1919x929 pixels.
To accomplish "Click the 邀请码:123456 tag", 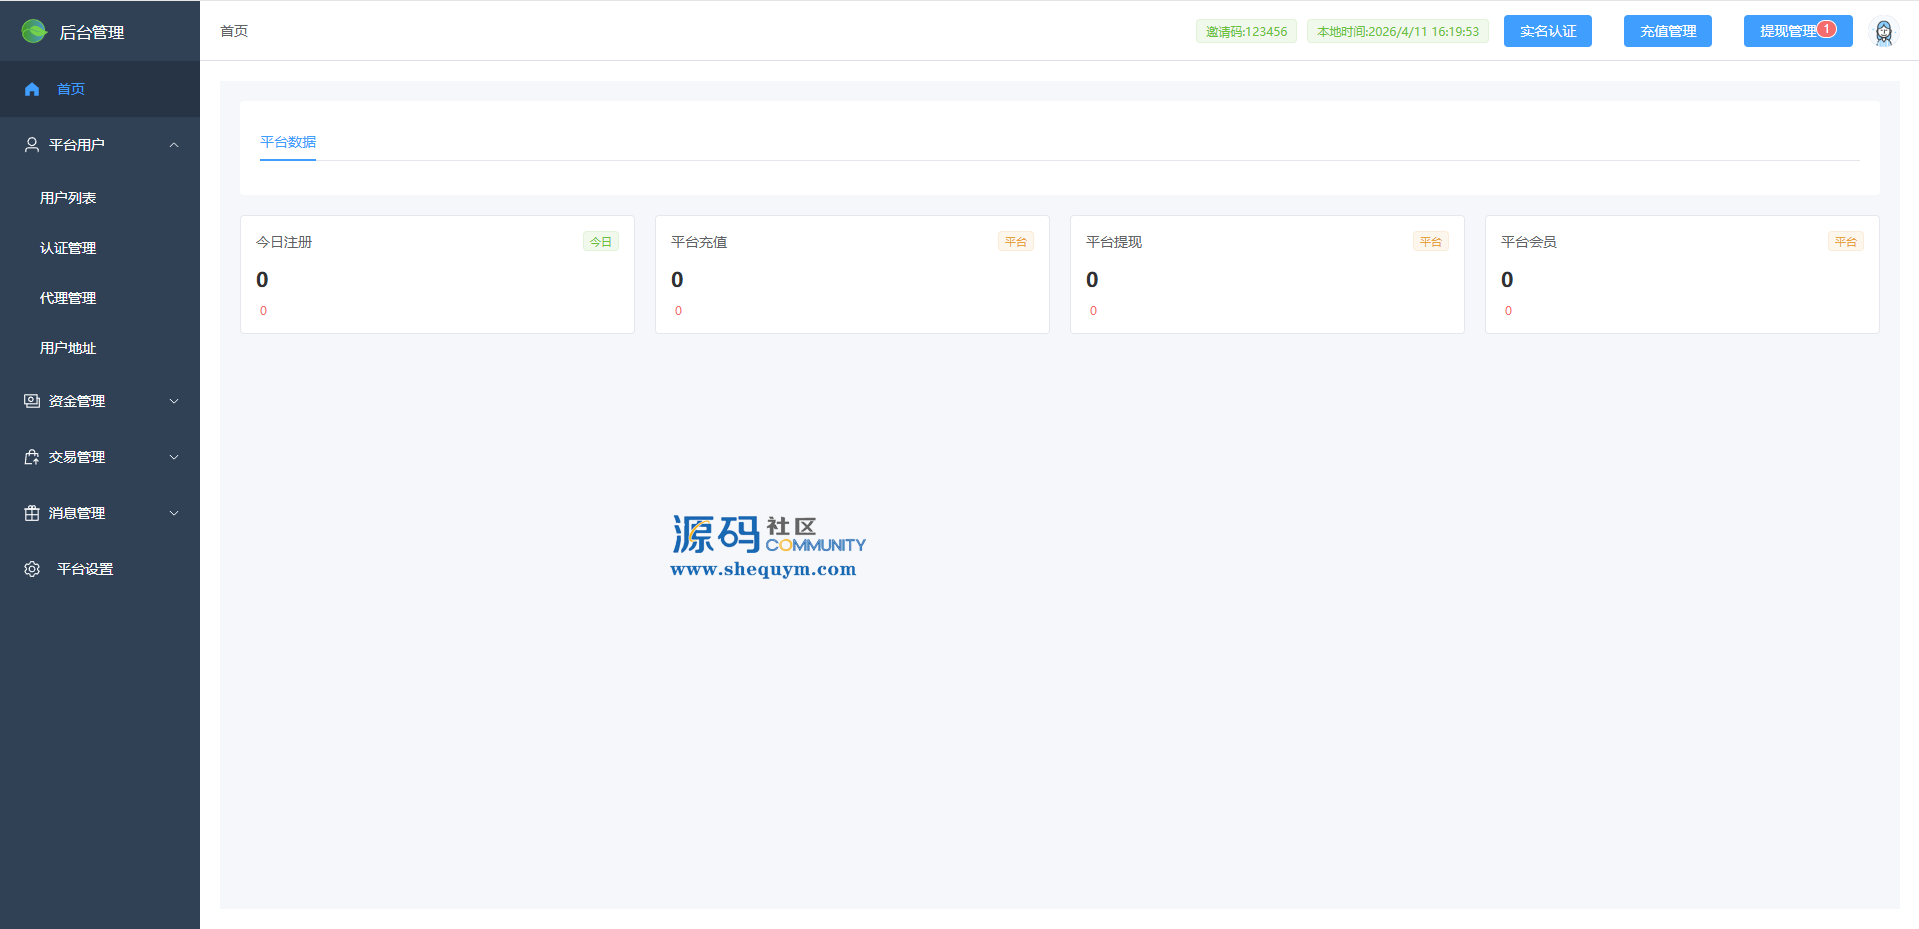I will click(1246, 31).
